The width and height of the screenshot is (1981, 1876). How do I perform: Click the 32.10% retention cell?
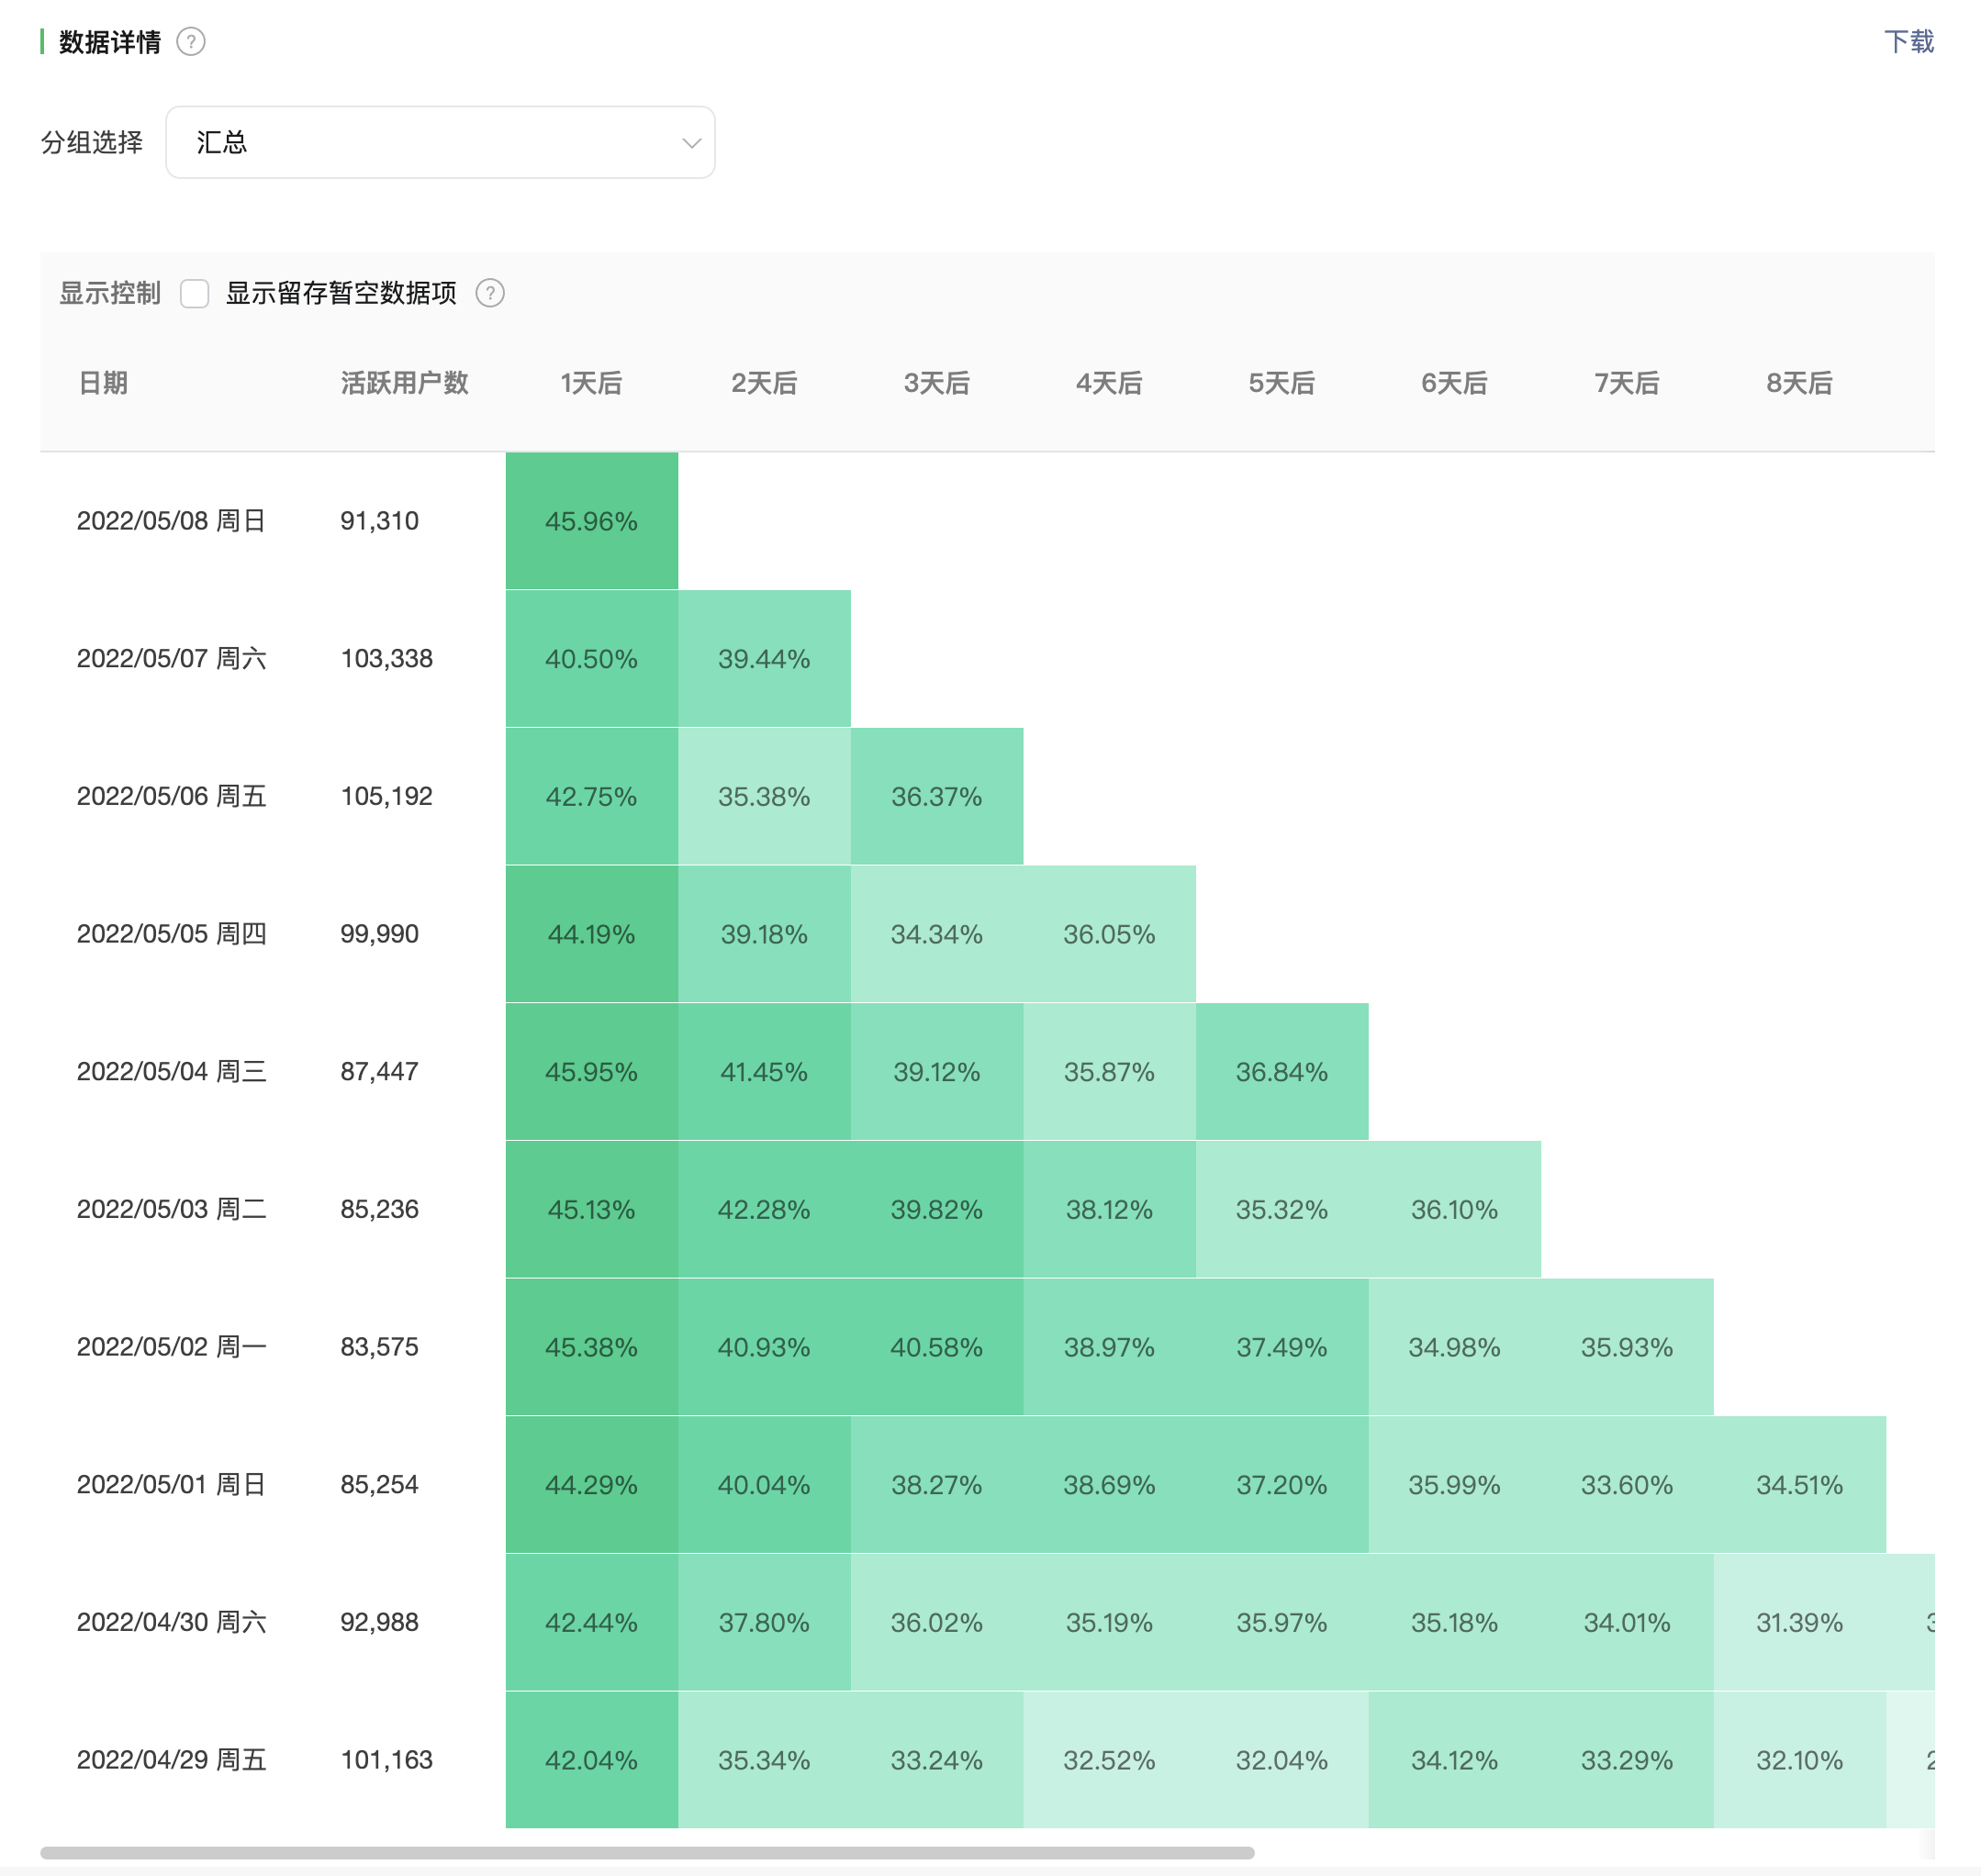click(x=1799, y=1760)
